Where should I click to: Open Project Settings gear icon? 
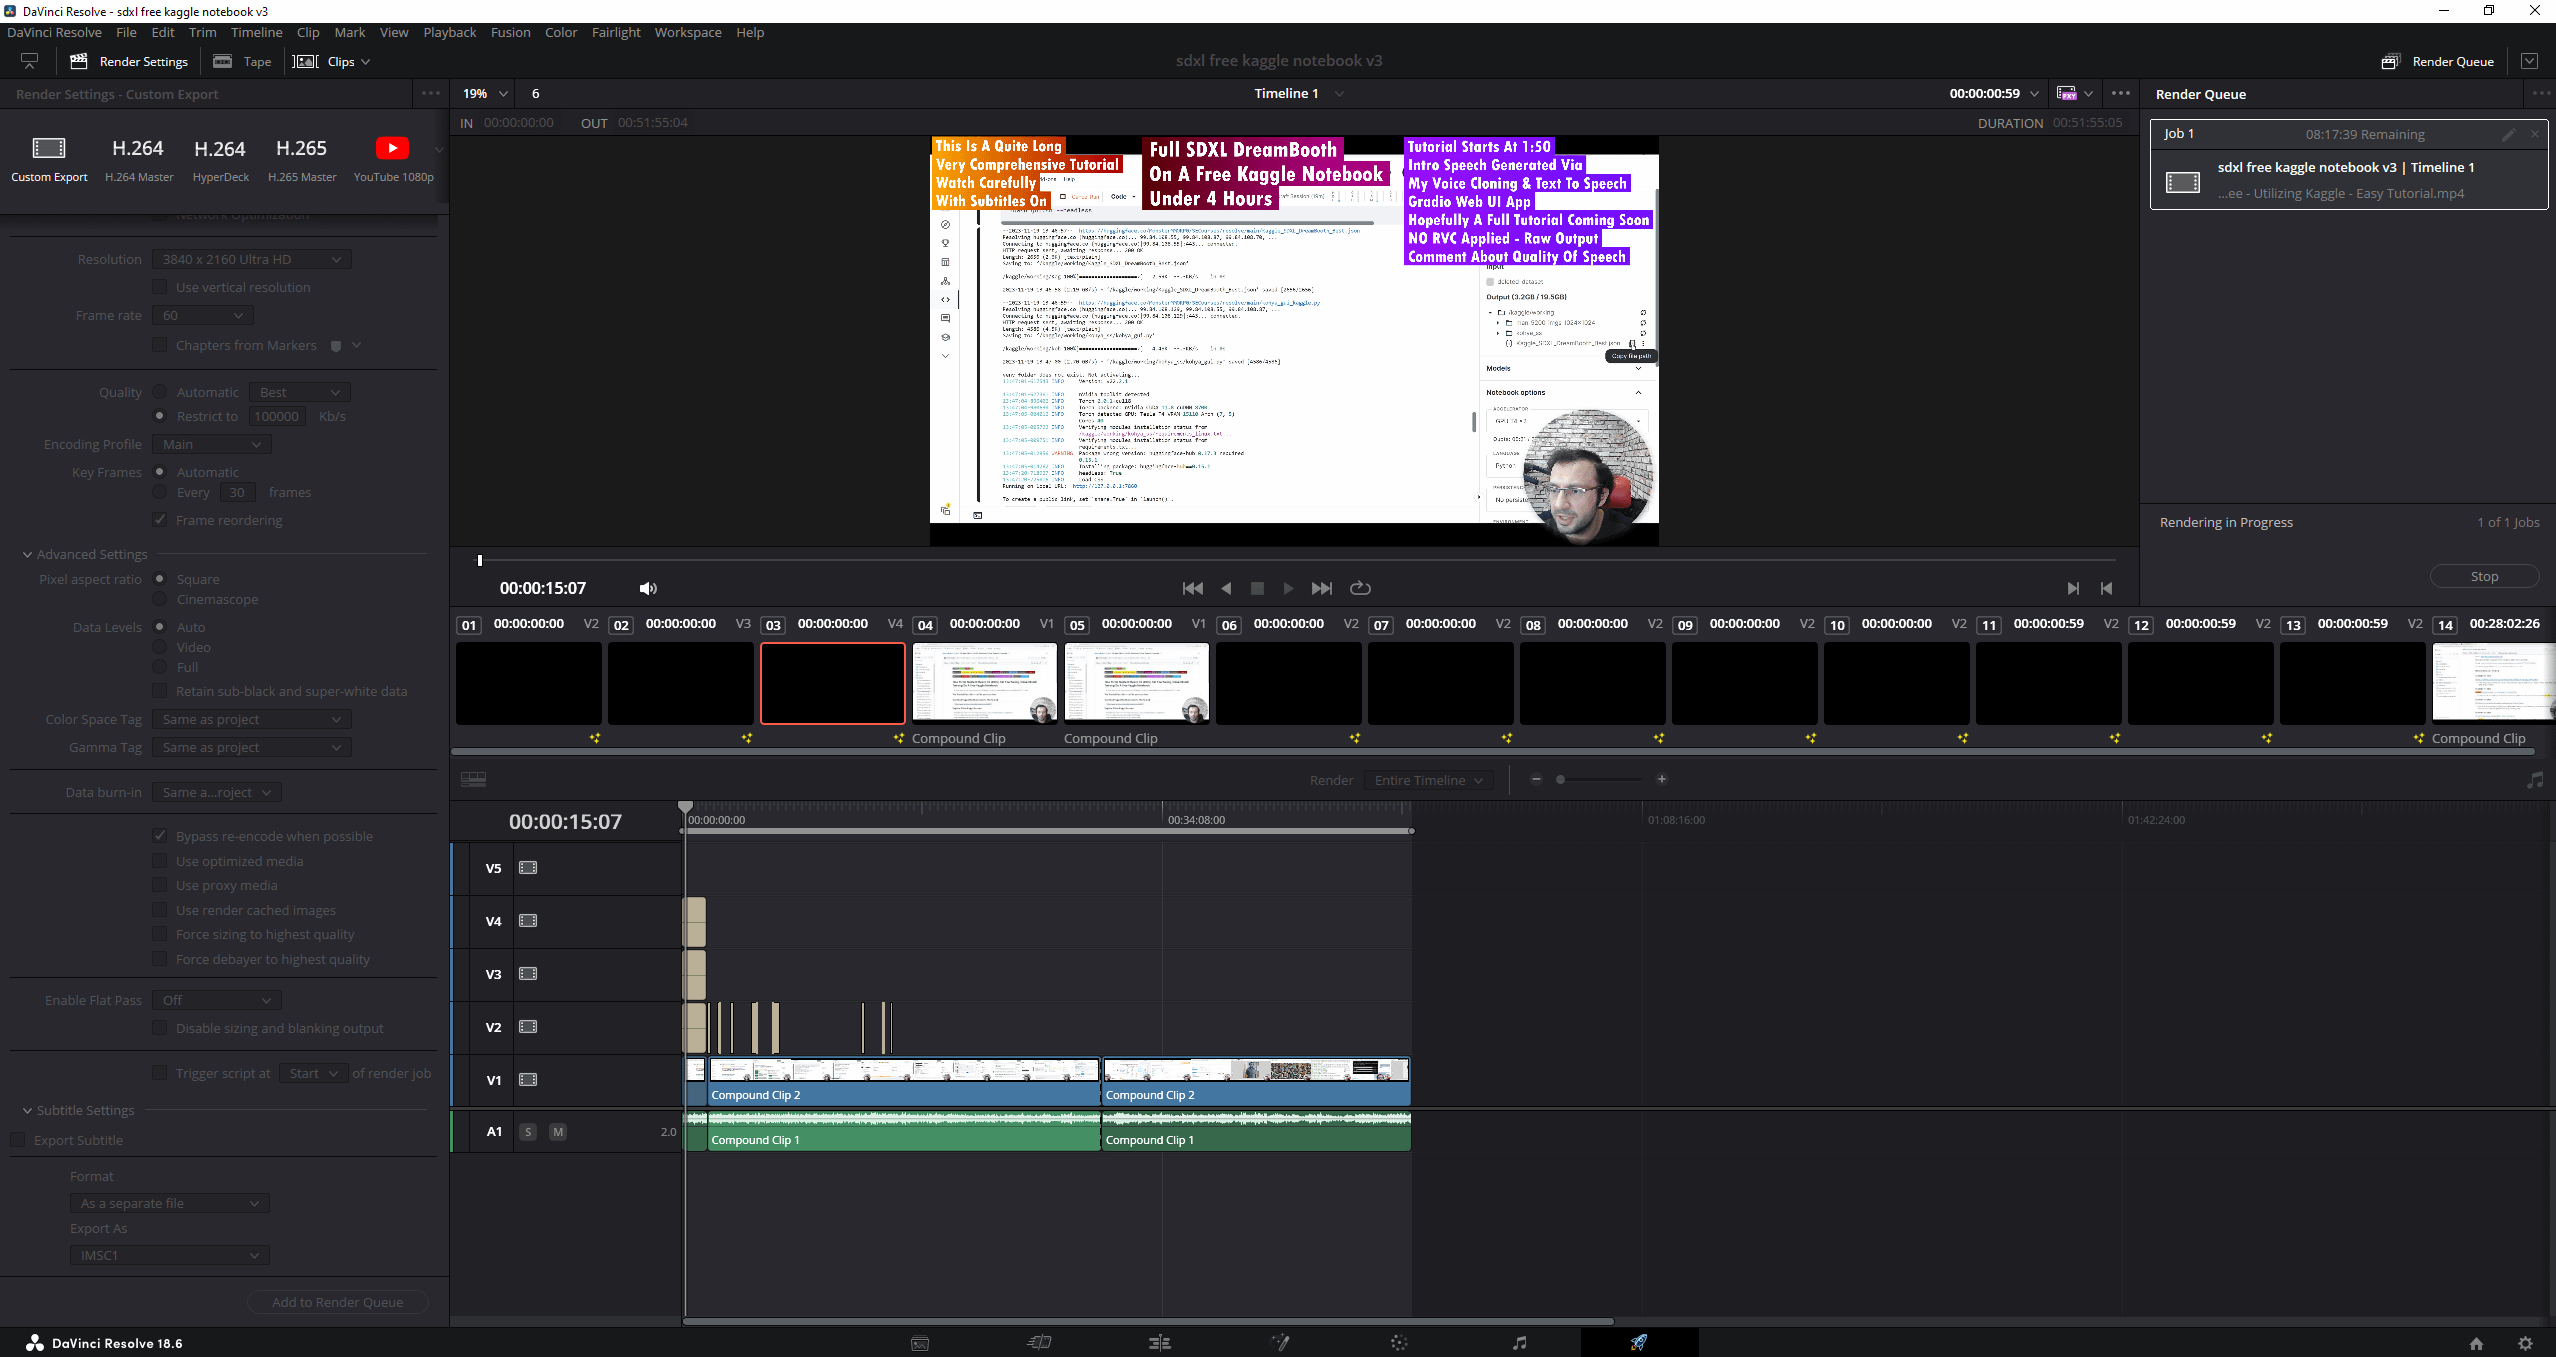point(2525,1343)
